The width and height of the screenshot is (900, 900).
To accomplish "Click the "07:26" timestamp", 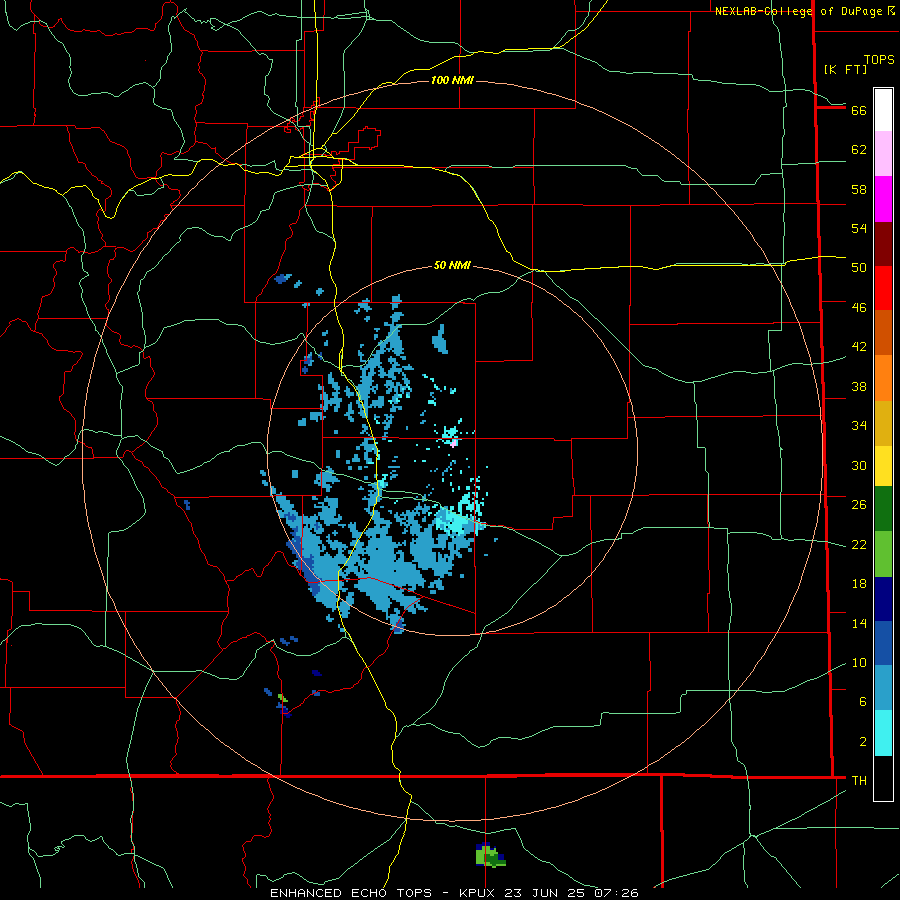I will 616,893.
